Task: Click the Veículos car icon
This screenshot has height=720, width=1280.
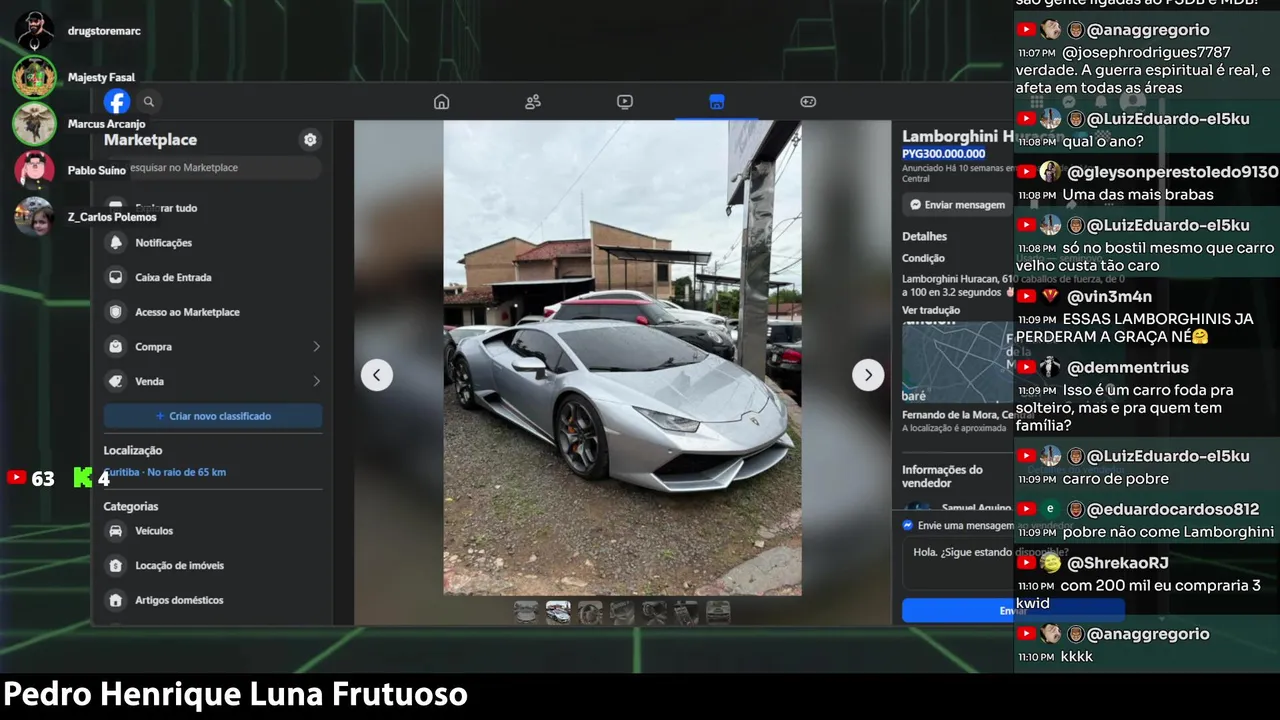Action: point(116,531)
